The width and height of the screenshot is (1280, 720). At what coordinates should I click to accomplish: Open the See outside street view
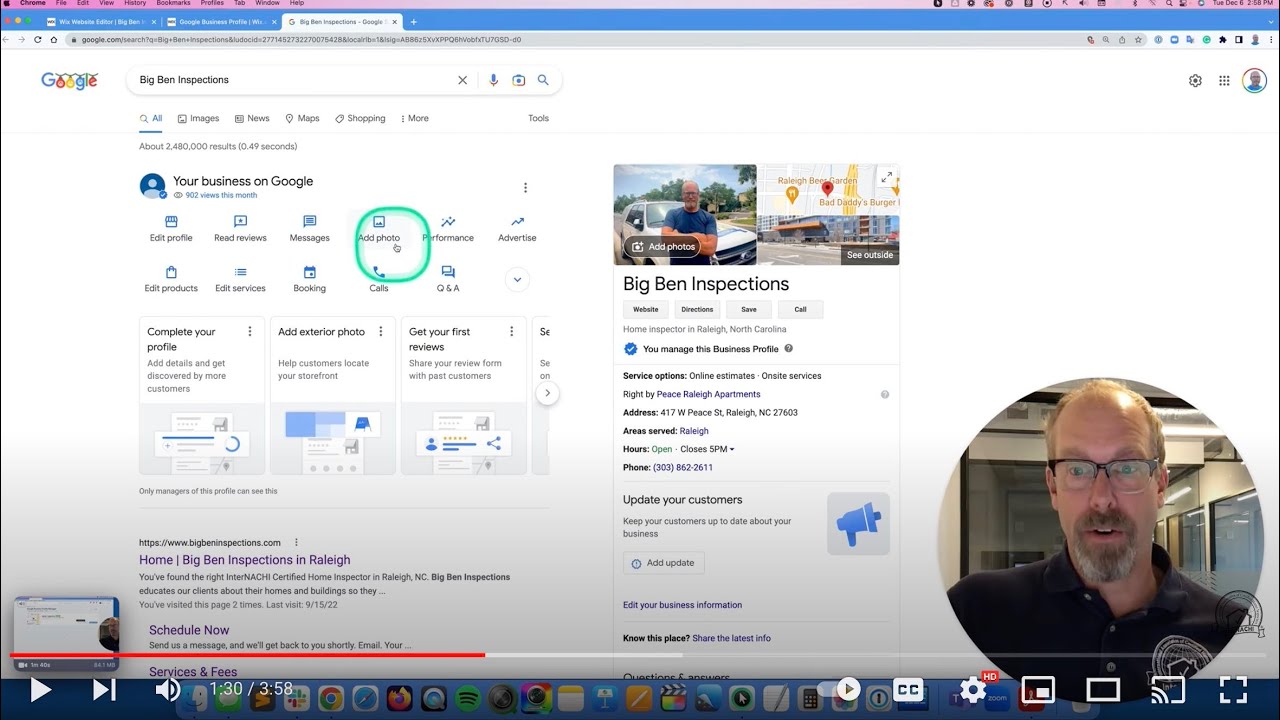point(869,255)
